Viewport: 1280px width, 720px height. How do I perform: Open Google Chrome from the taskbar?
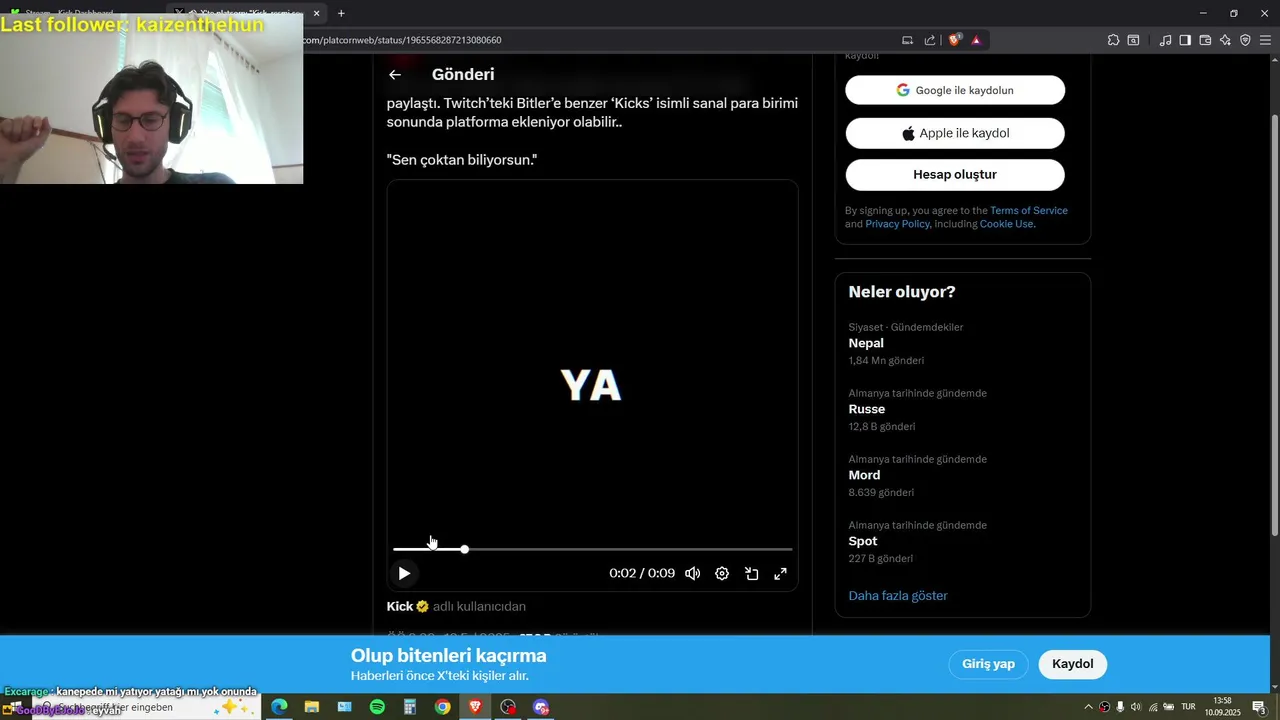coord(442,707)
